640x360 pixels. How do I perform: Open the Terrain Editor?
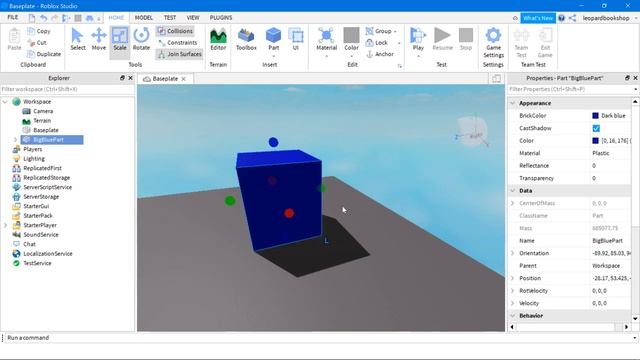218,39
